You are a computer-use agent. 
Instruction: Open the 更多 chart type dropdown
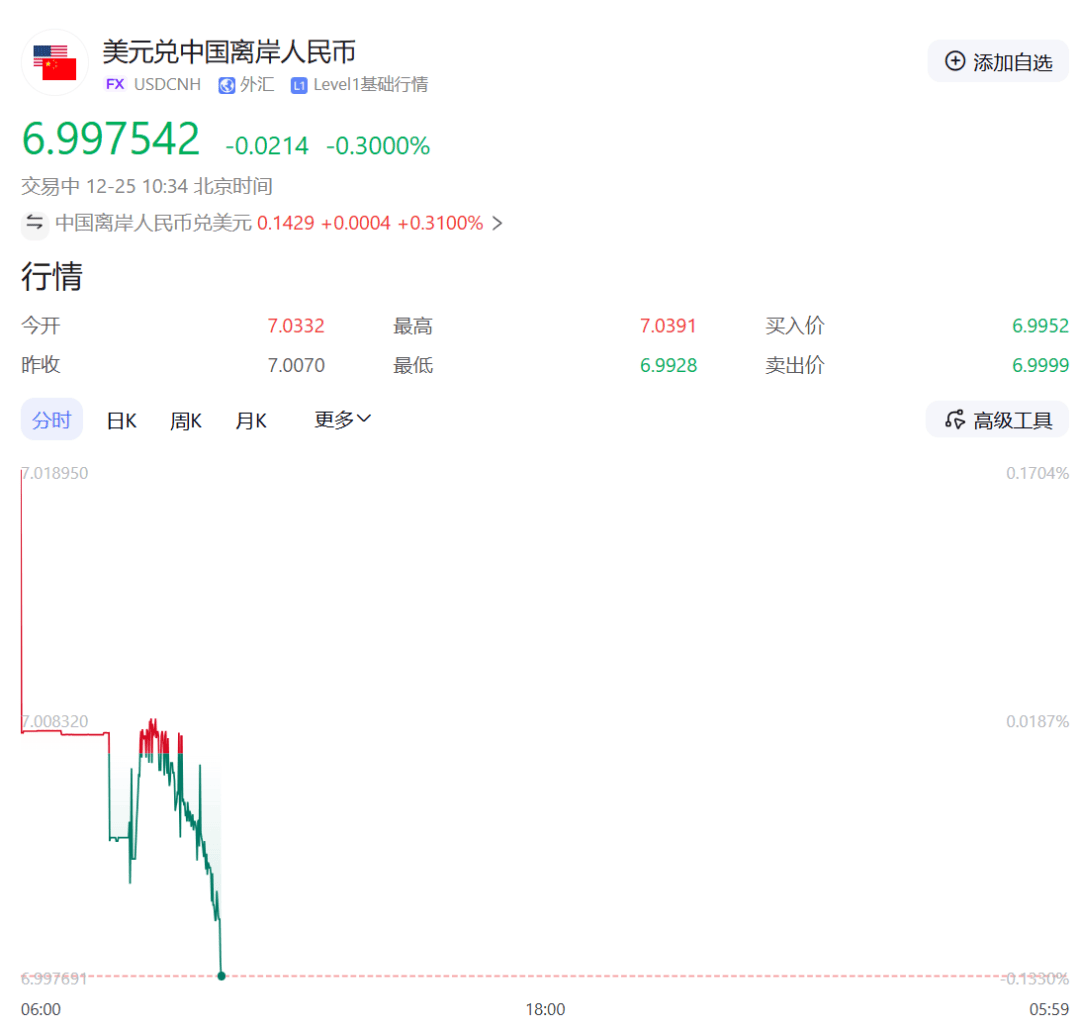coord(341,419)
